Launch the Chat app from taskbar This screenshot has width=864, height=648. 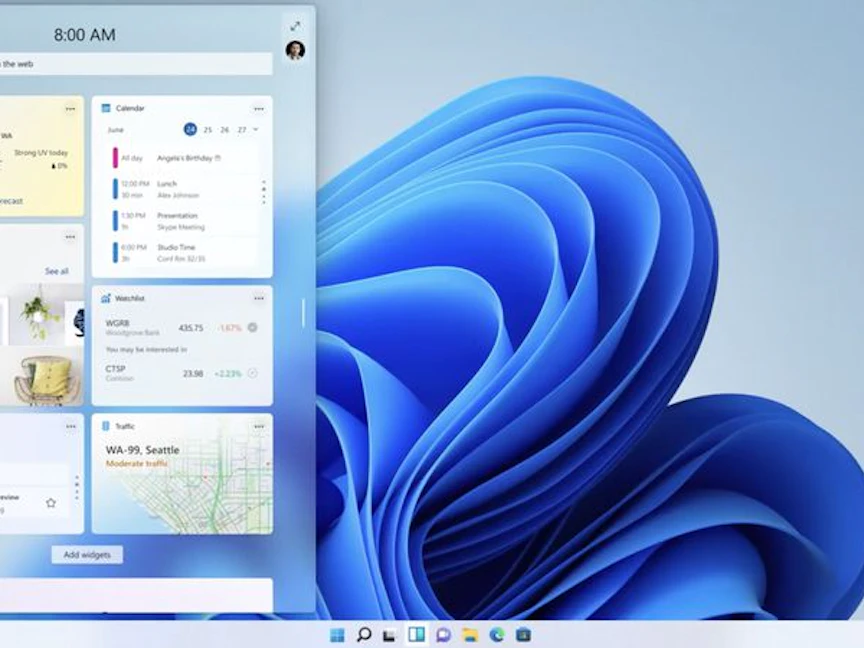(x=443, y=635)
